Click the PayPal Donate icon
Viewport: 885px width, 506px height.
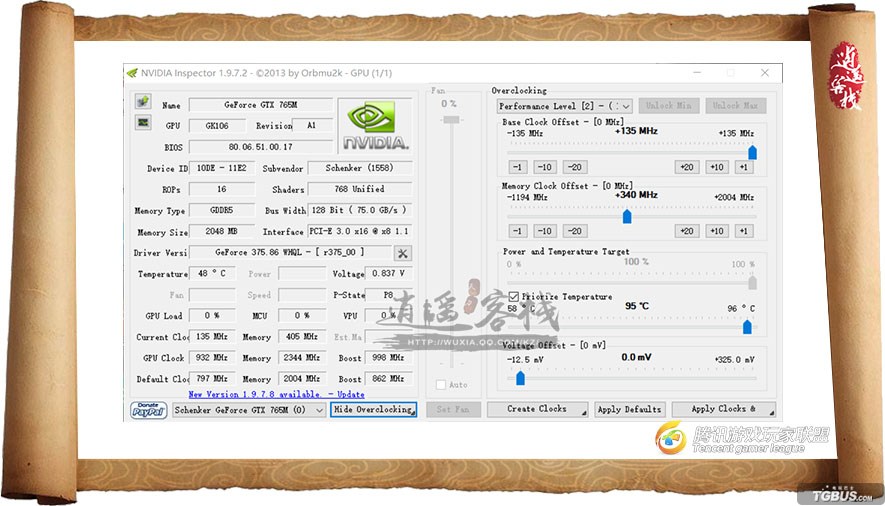148,409
